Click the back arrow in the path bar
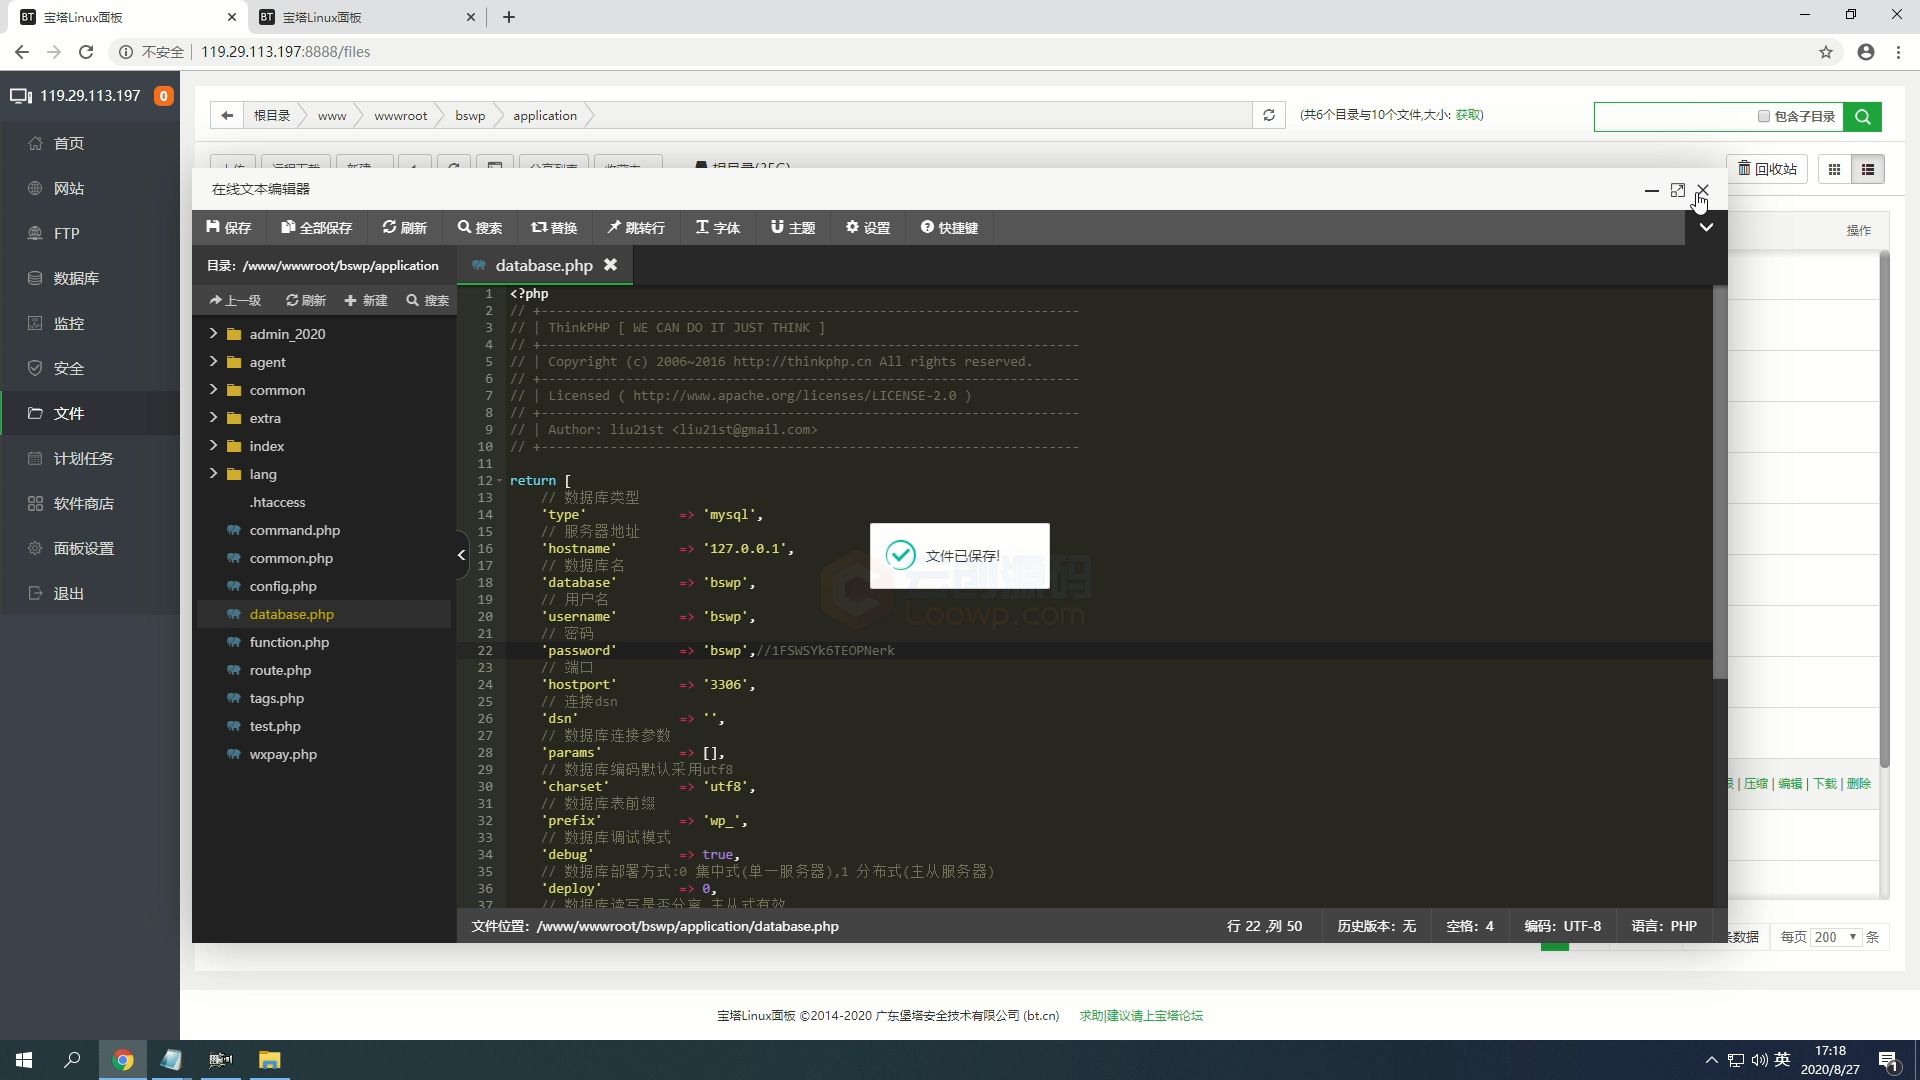This screenshot has width=1920, height=1080. coord(227,115)
